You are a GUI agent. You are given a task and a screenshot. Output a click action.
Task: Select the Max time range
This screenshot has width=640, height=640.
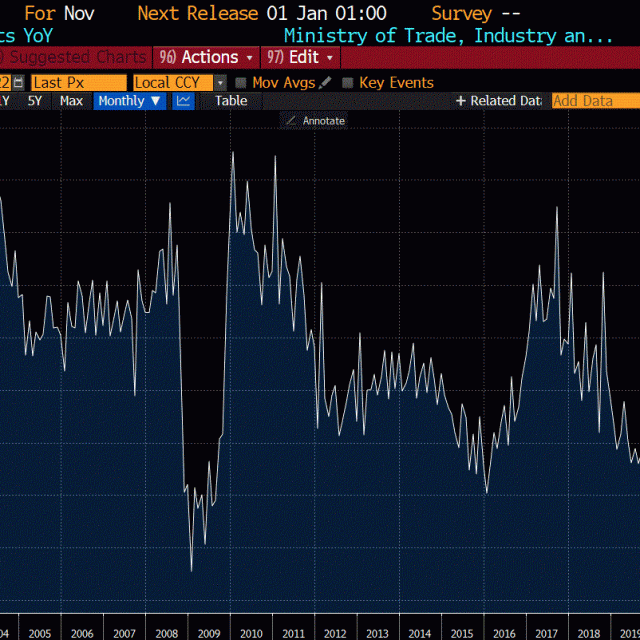(71, 101)
